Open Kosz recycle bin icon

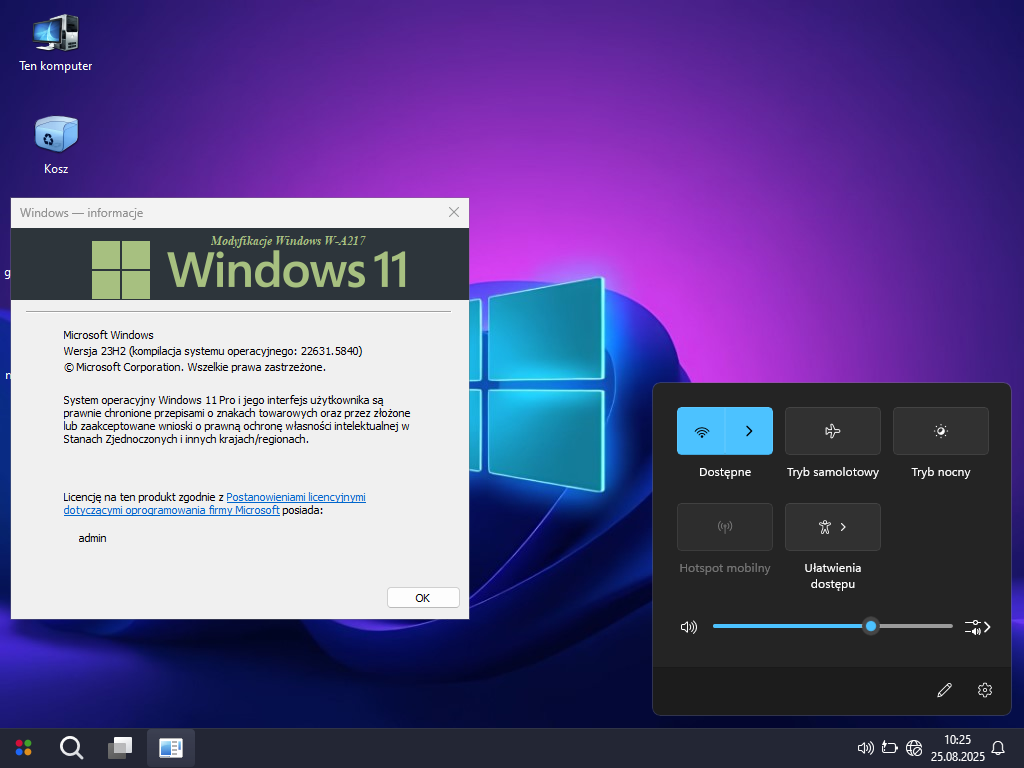(x=56, y=136)
